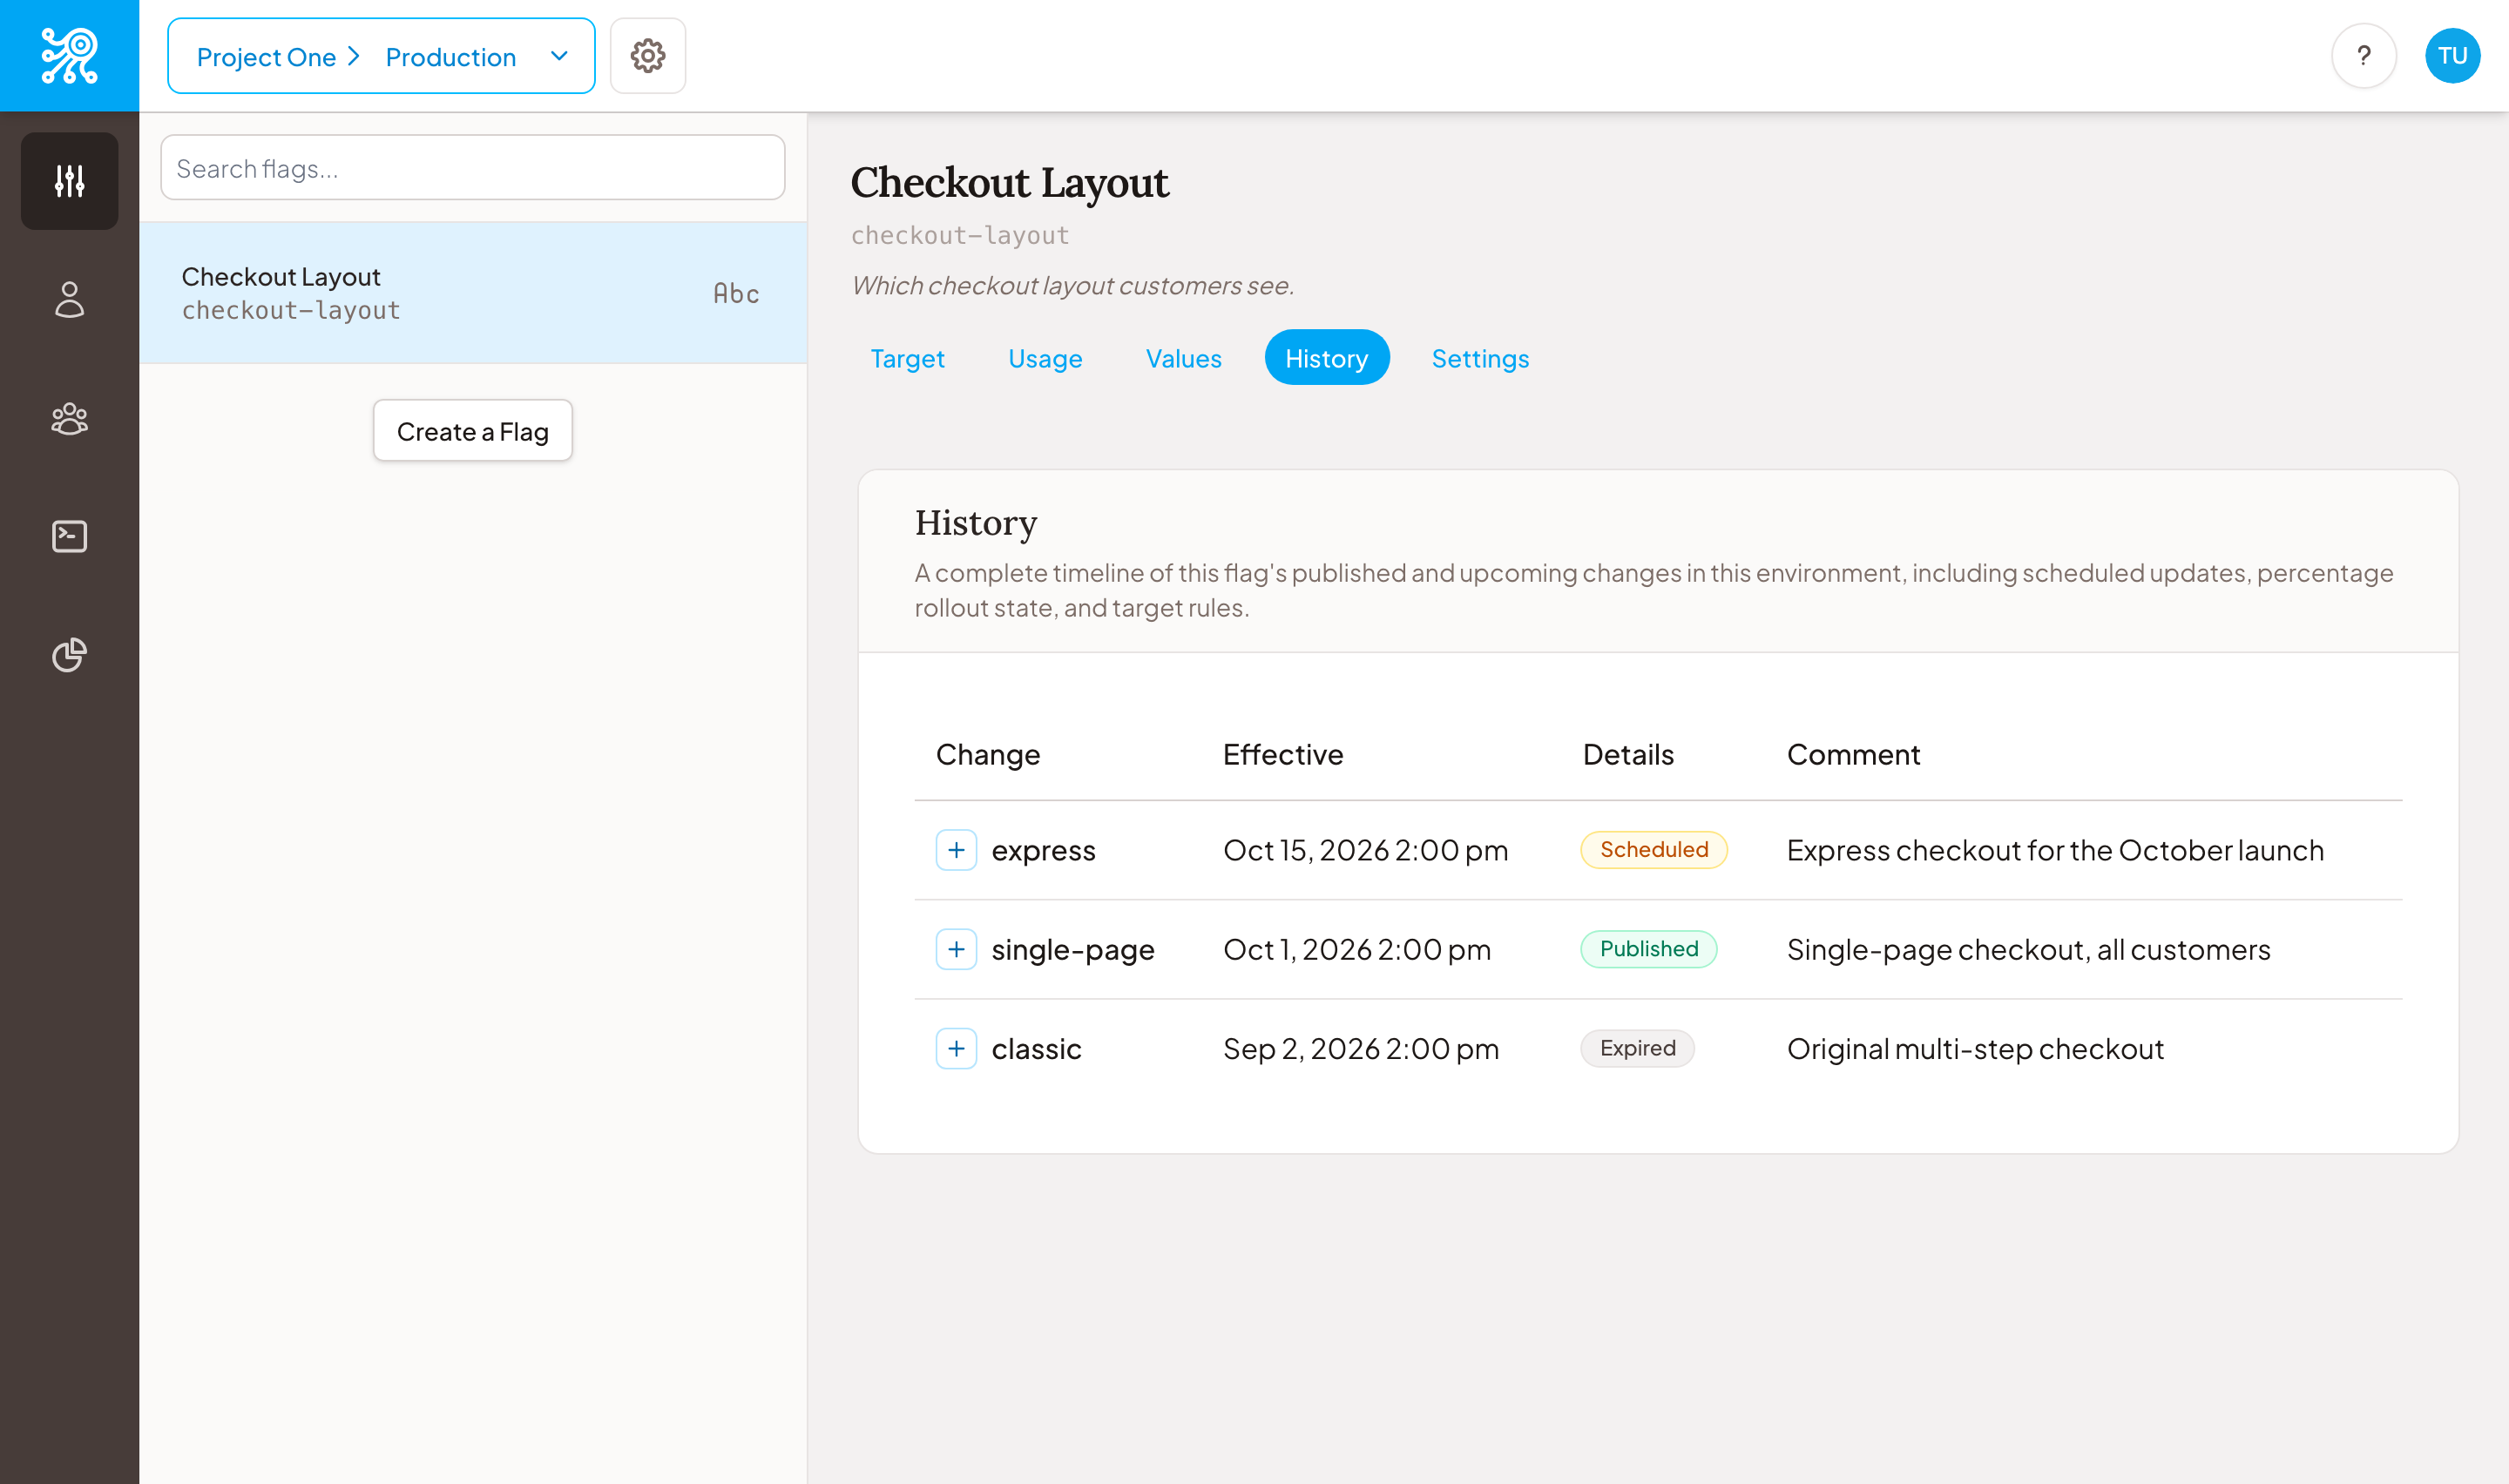Open Project One Production environment dropdown
The image size is (2509, 1484).
pos(381,56)
